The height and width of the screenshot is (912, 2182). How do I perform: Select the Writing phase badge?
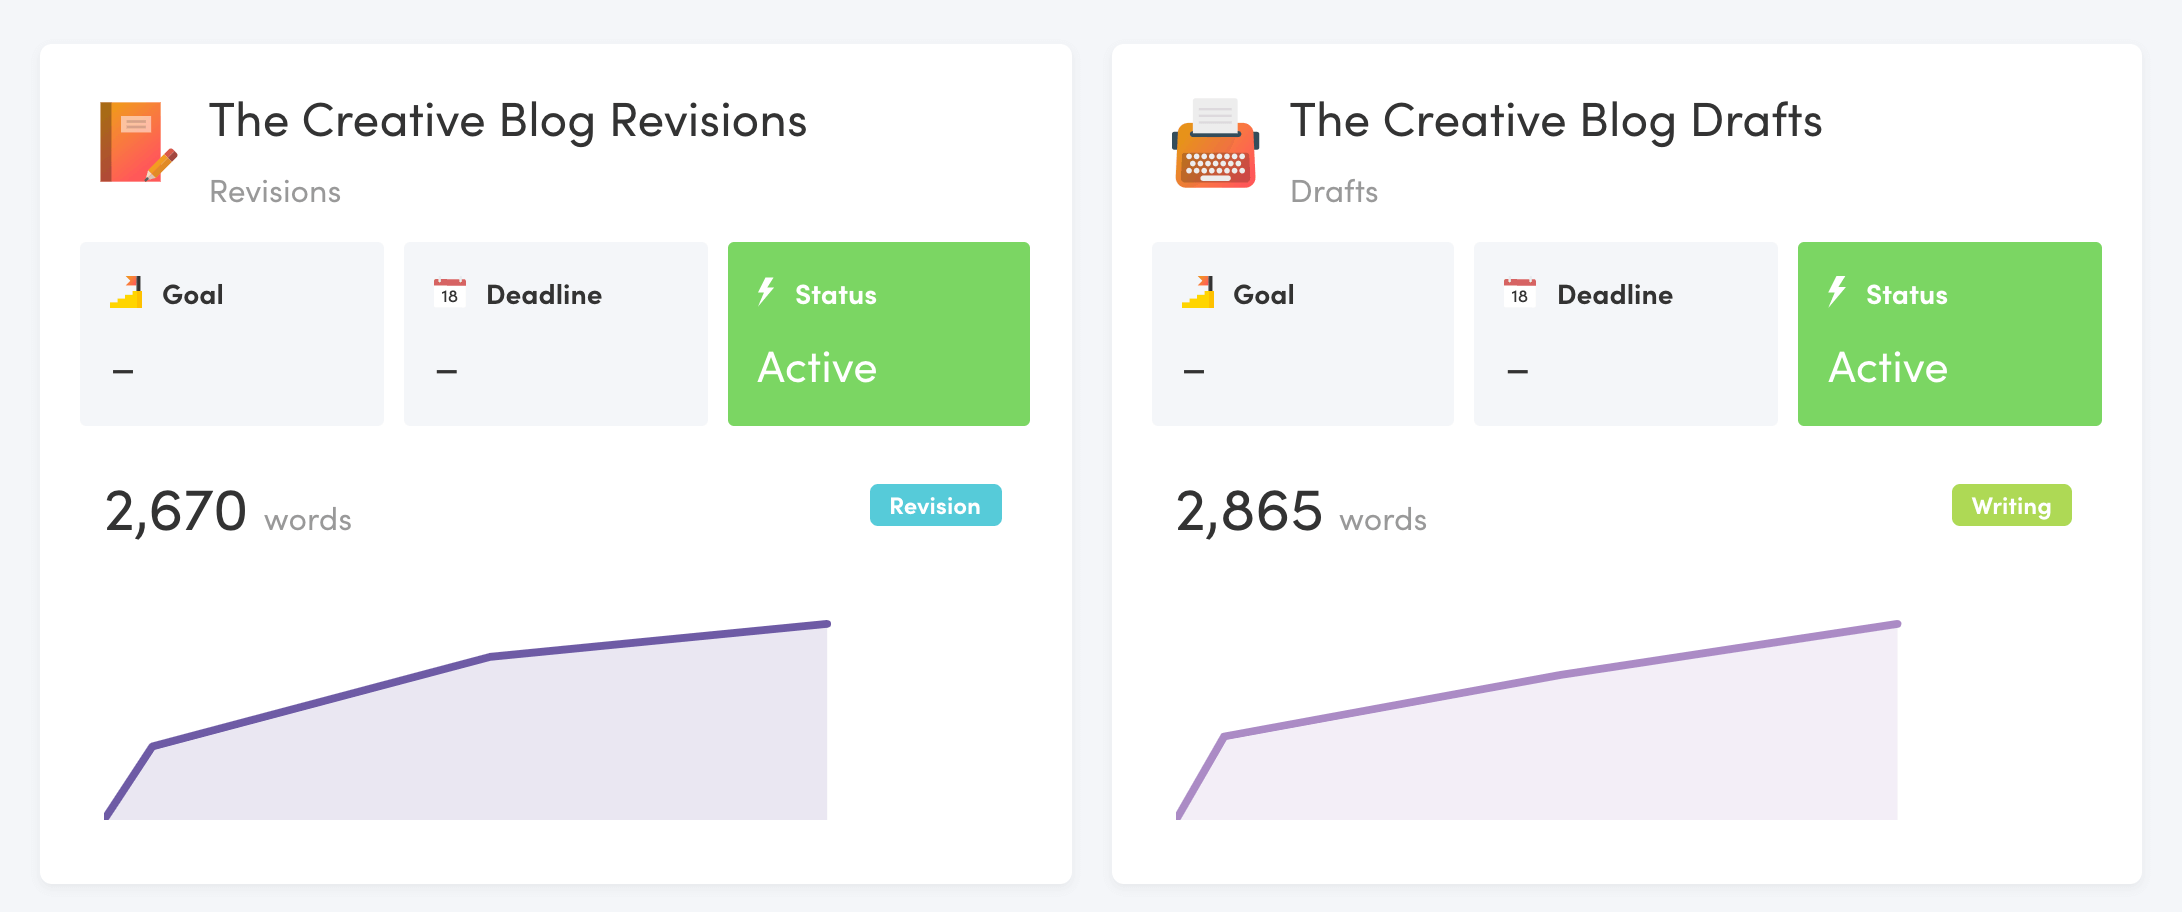(x=2011, y=506)
